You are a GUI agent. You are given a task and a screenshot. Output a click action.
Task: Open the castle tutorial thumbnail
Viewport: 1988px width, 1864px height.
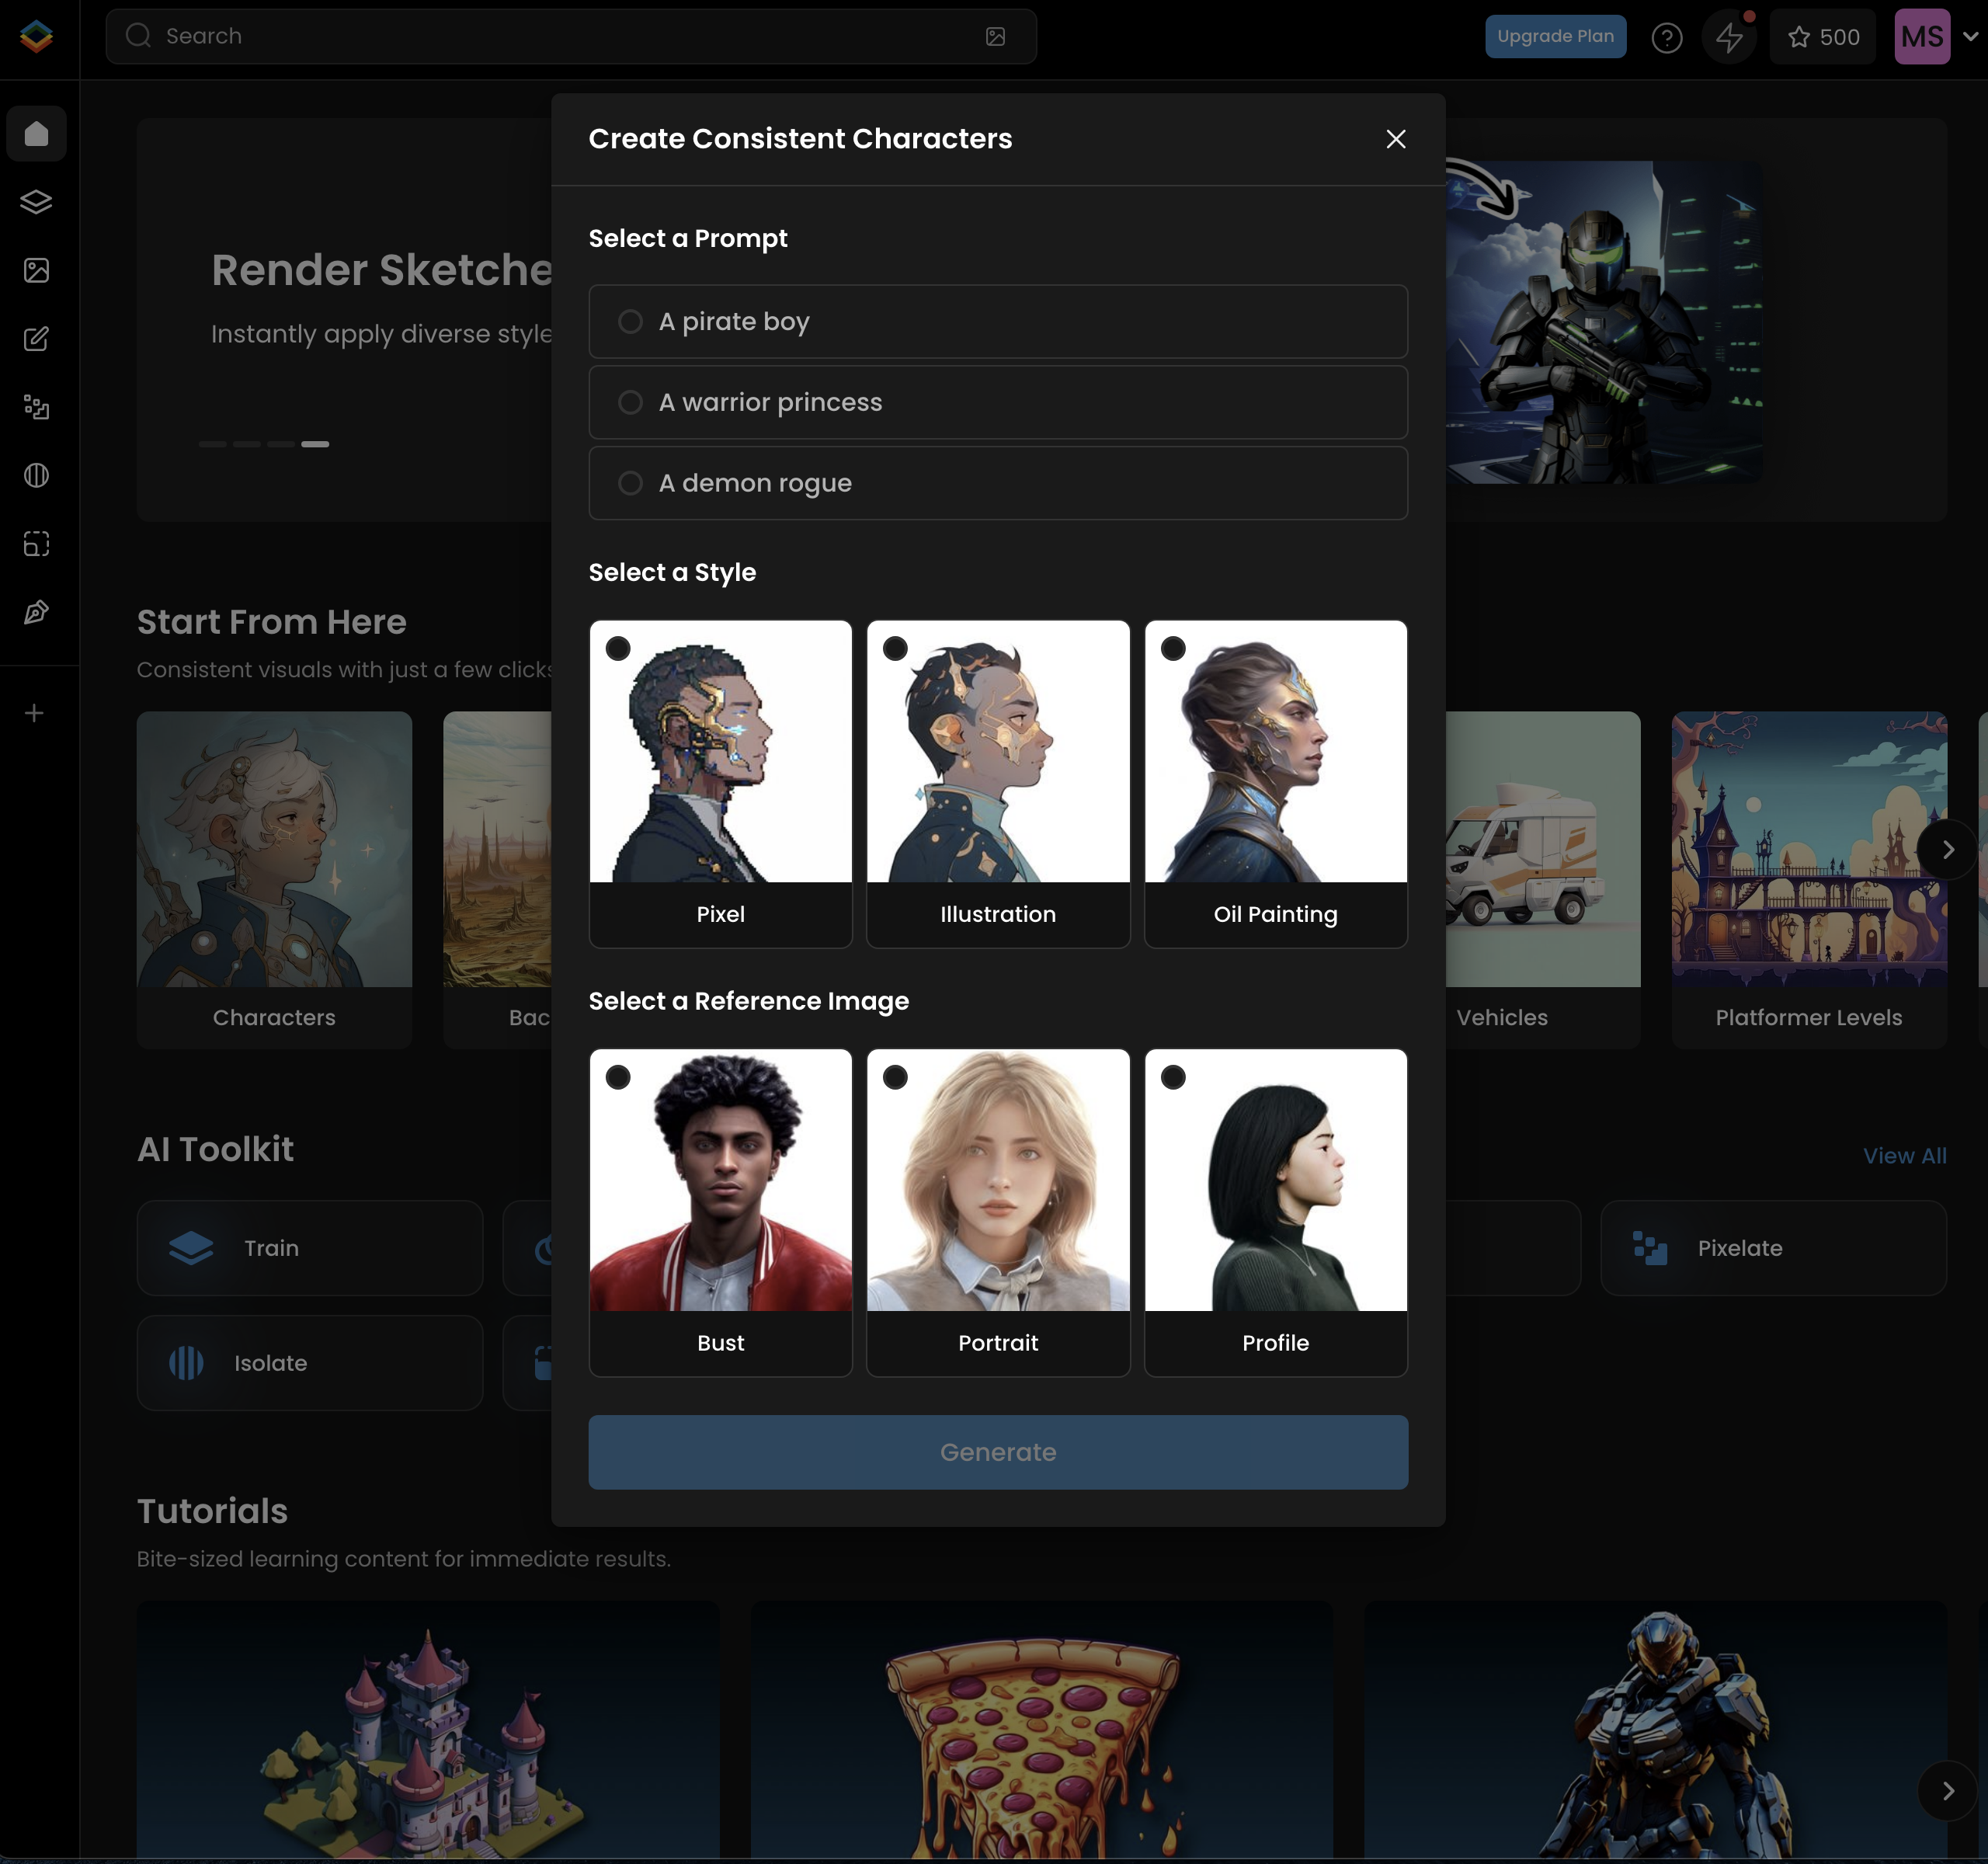(428, 1730)
